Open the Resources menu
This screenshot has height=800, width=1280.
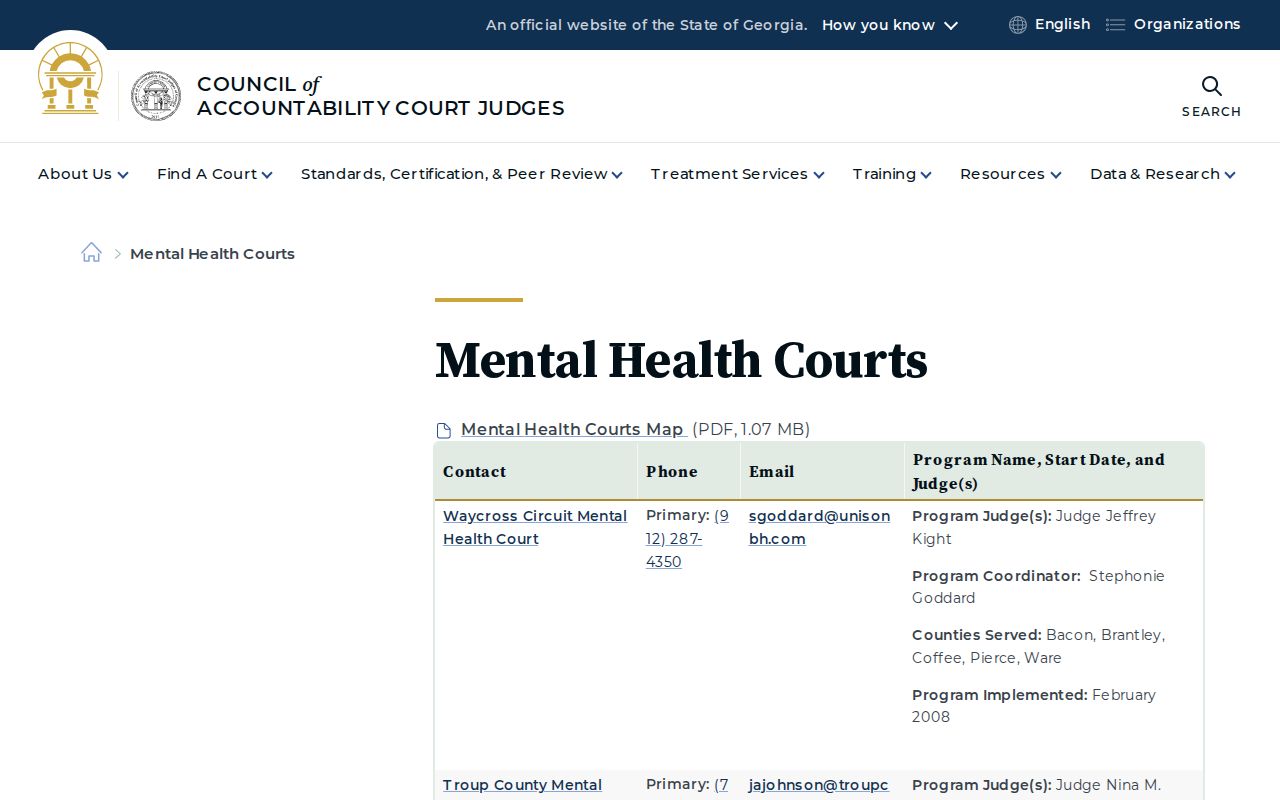(x=1011, y=174)
